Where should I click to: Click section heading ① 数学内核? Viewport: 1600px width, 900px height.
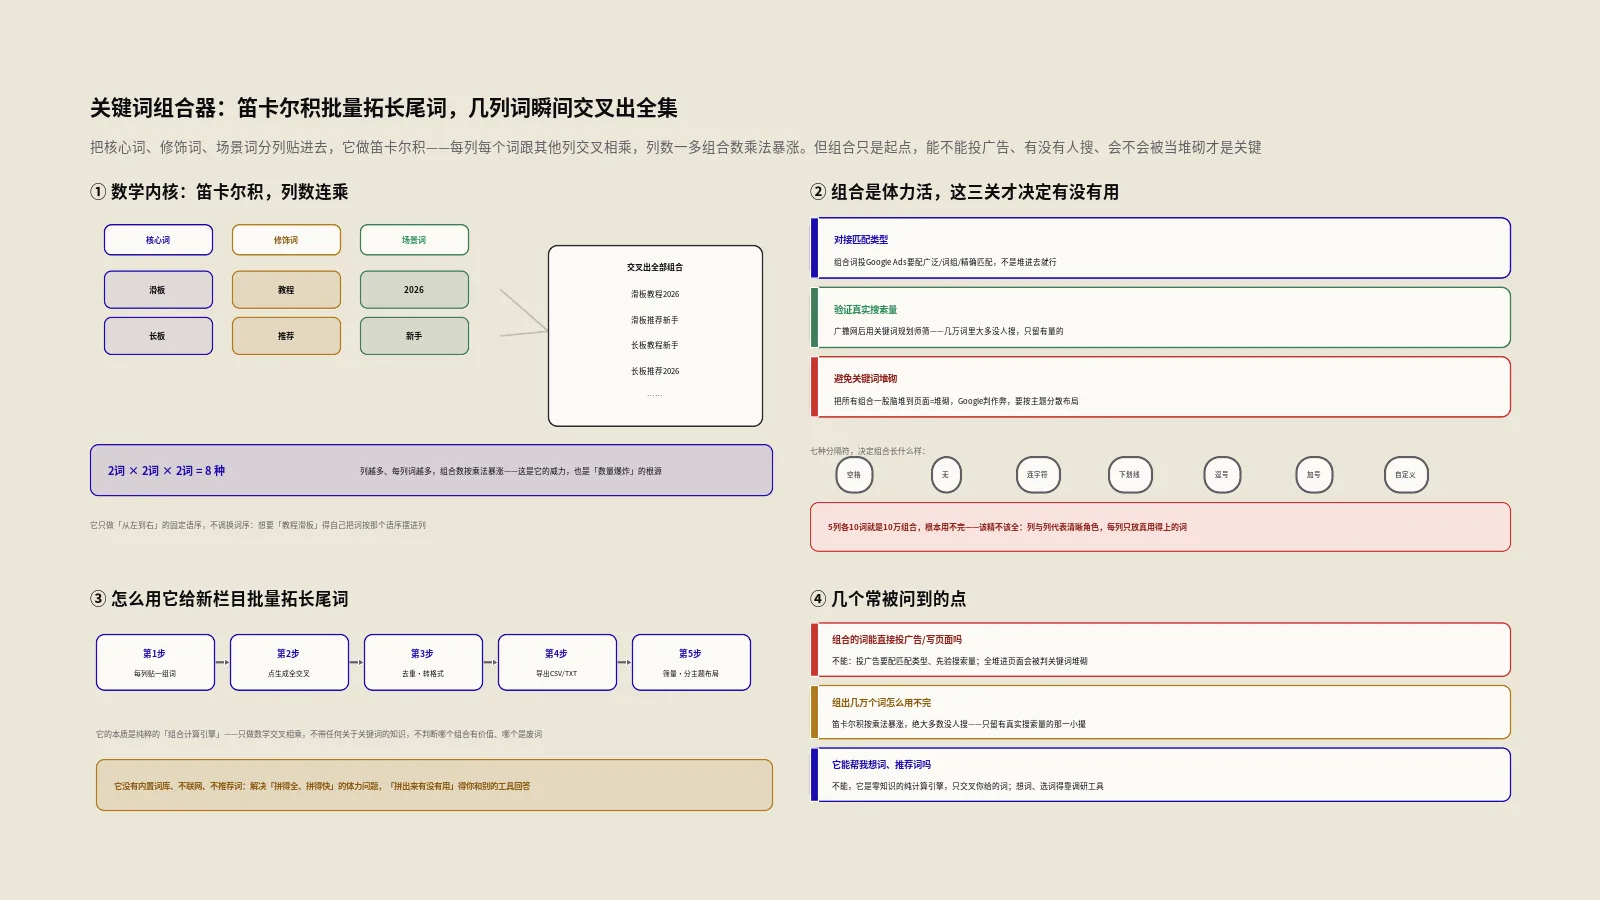[x=219, y=192]
